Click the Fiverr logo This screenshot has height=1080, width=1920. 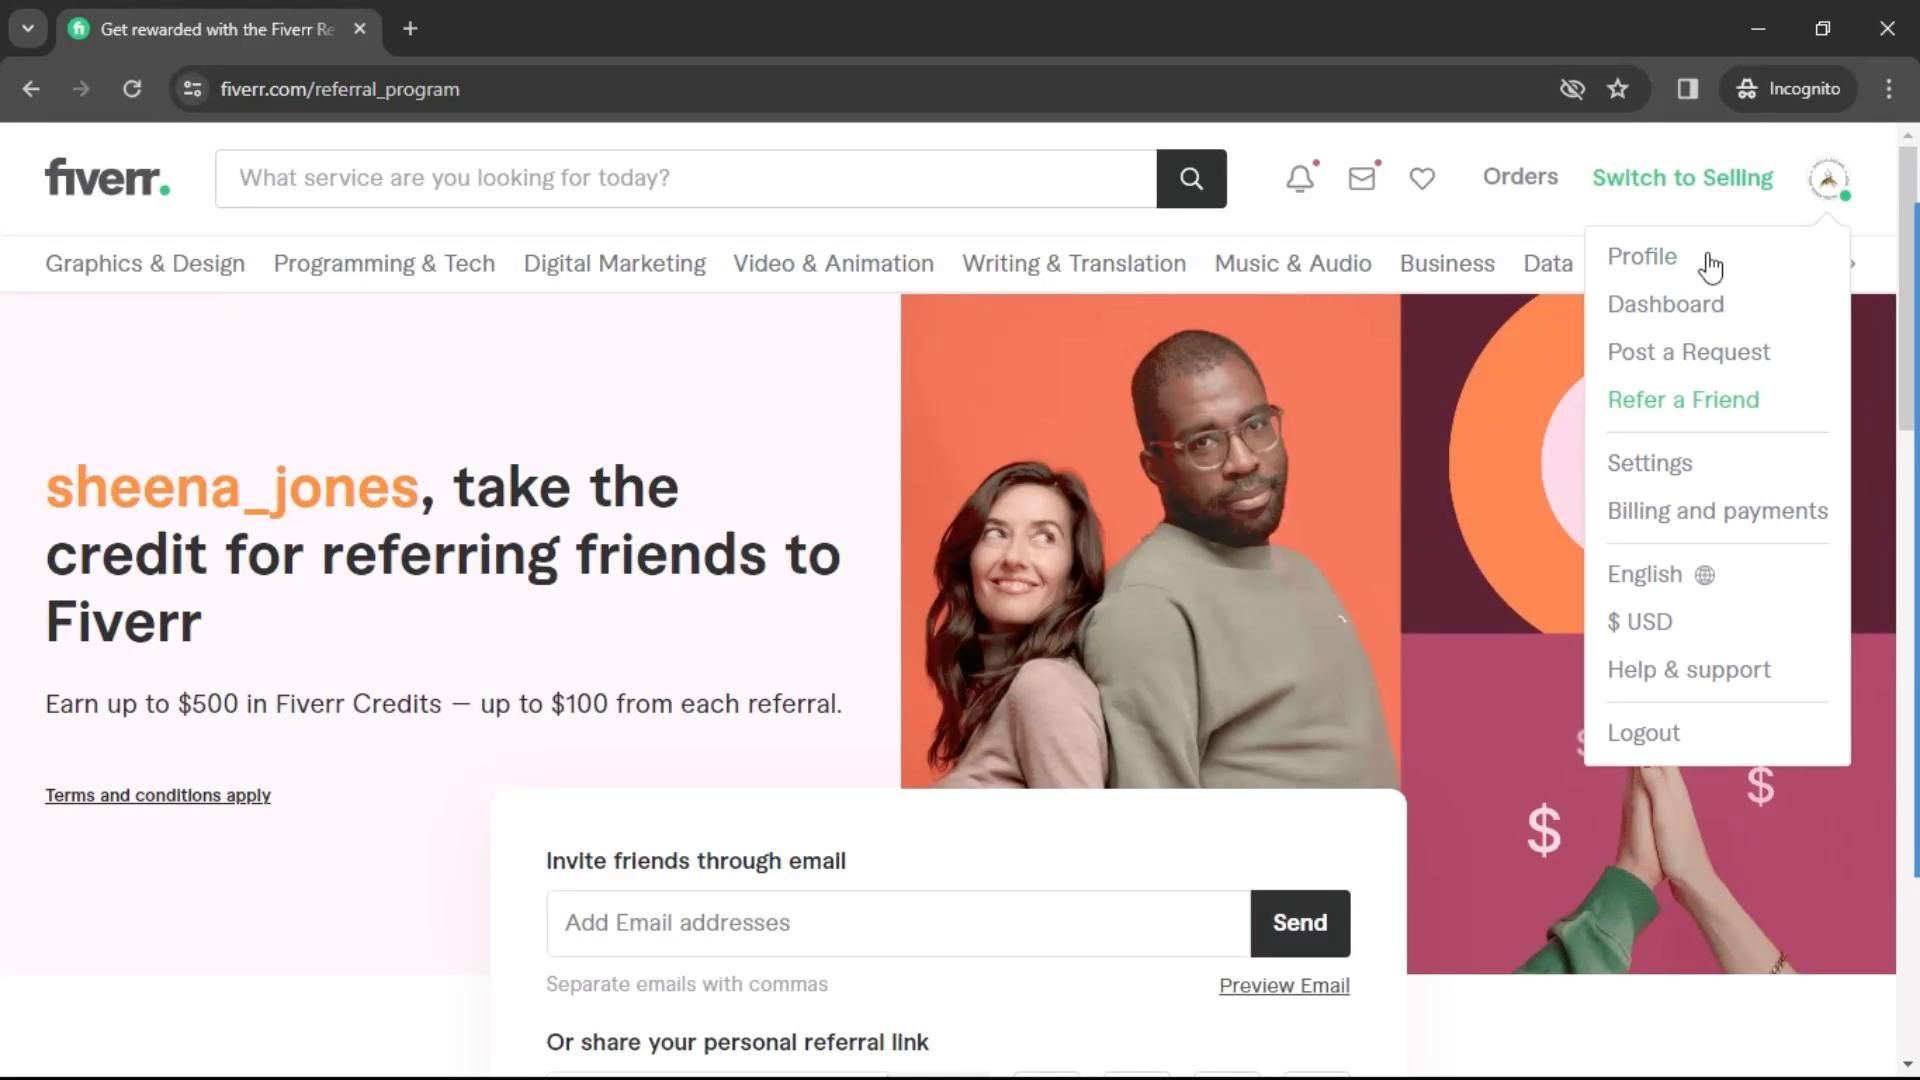[x=107, y=178]
